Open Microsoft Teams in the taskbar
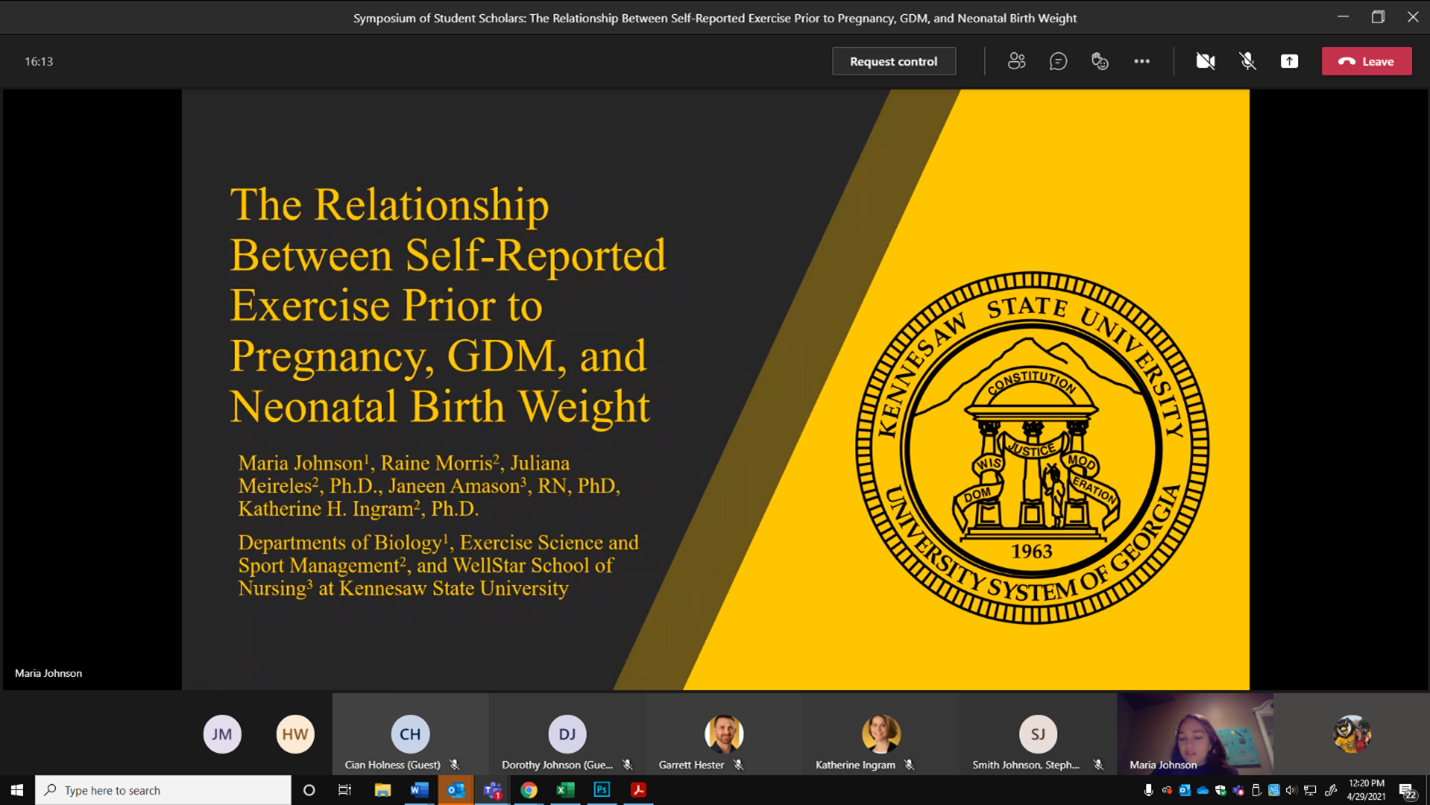1430x805 pixels. click(x=492, y=790)
